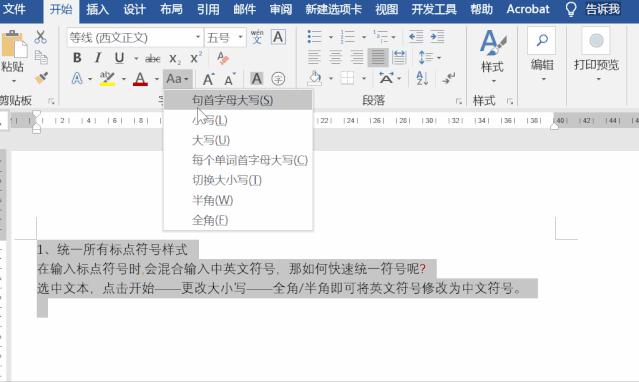Apply red font color A
Screen dimensions: 639x382
pos(140,78)
